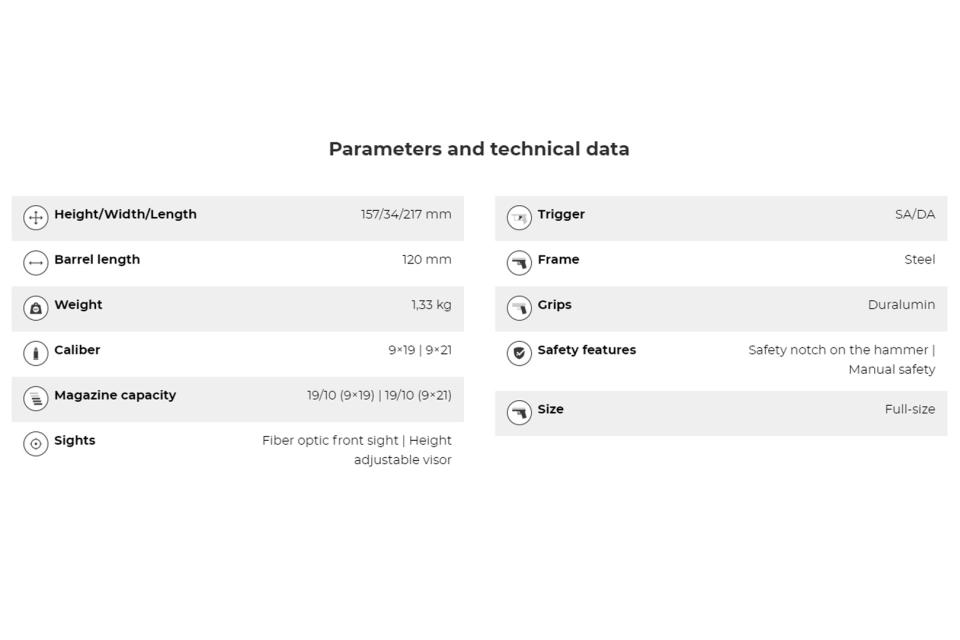The height and width of the screenshot is (640, 960).
Task: Click the Full-size value
Action: pyautogui.click(x=909, y=409)
